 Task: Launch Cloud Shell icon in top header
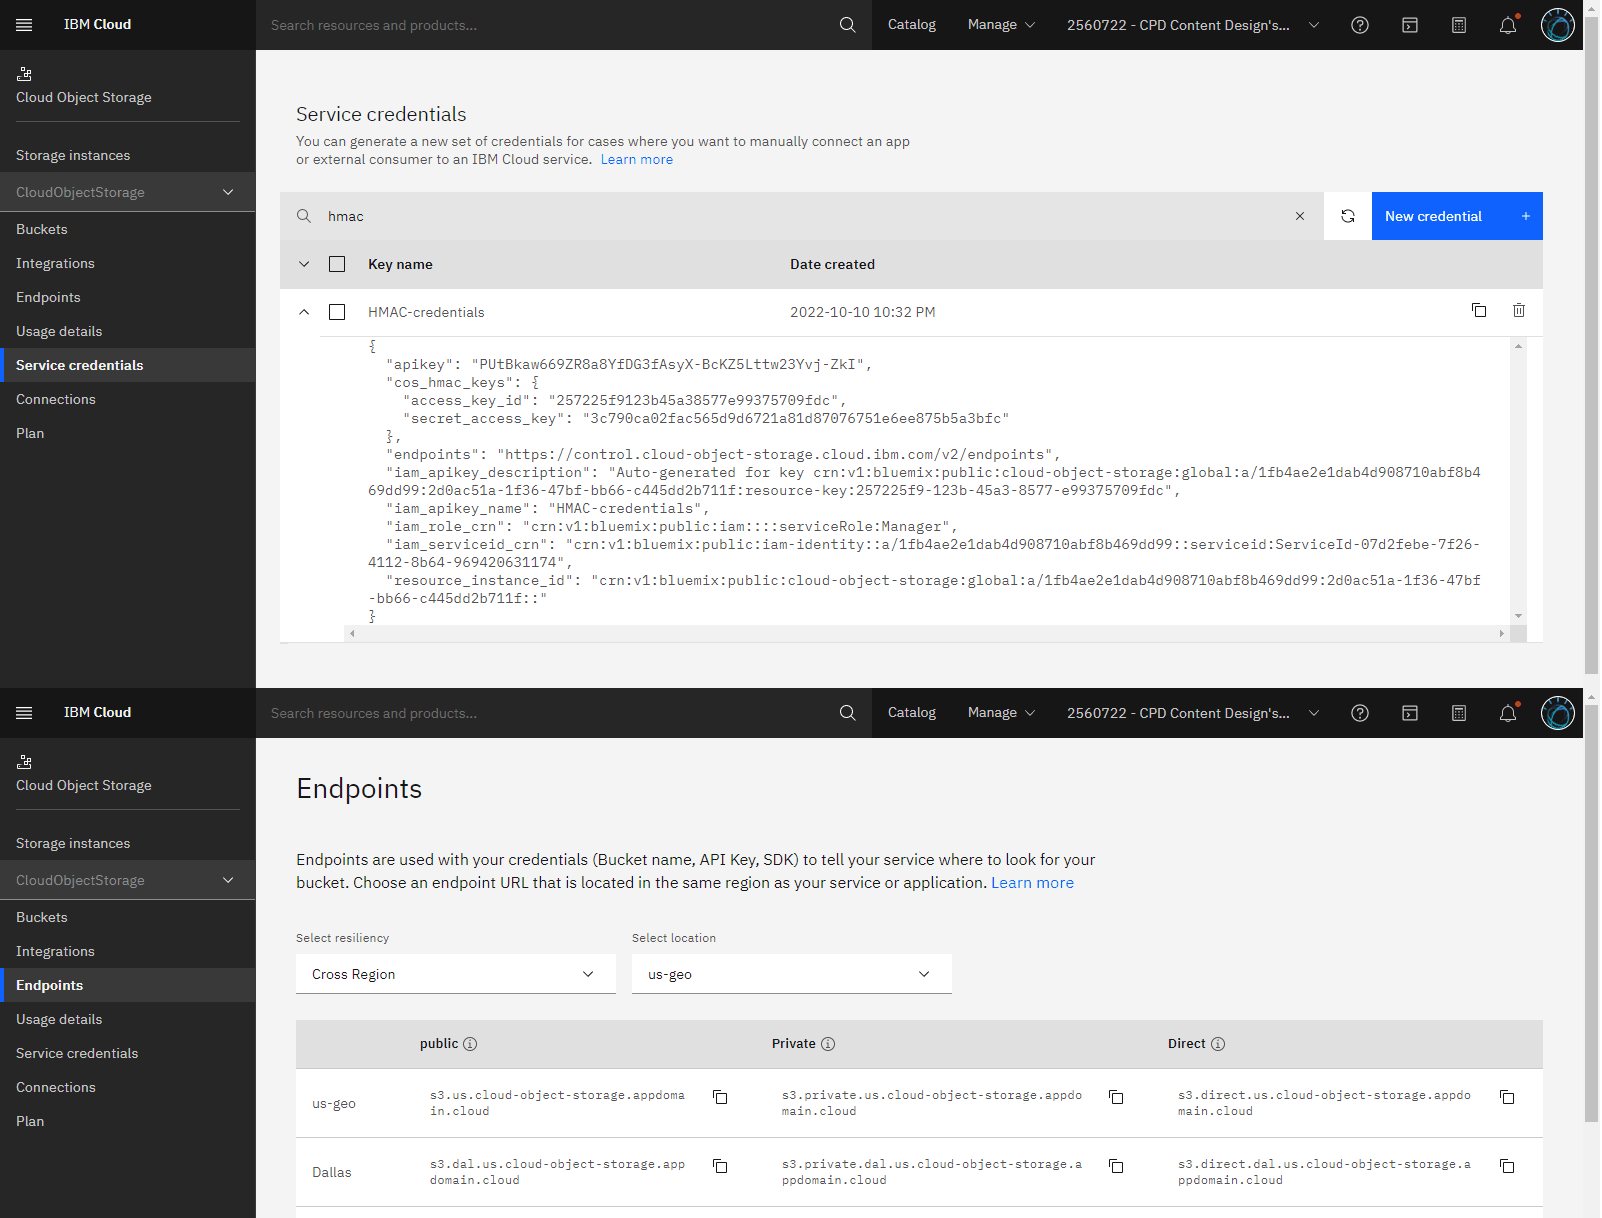coord(1409,25)
